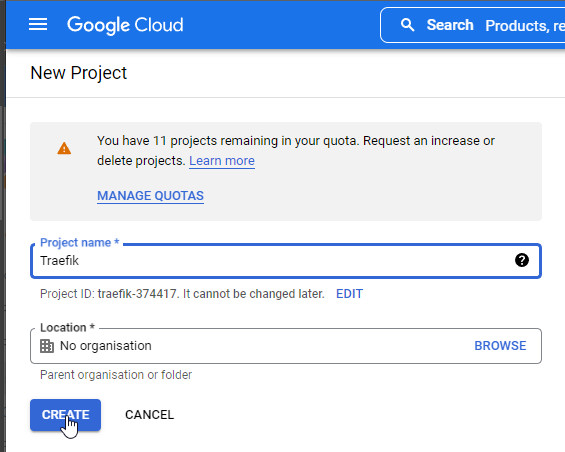Click the orange warning triangle icon
The height and width of the screenshot is (452, 565).
[64, 148]
